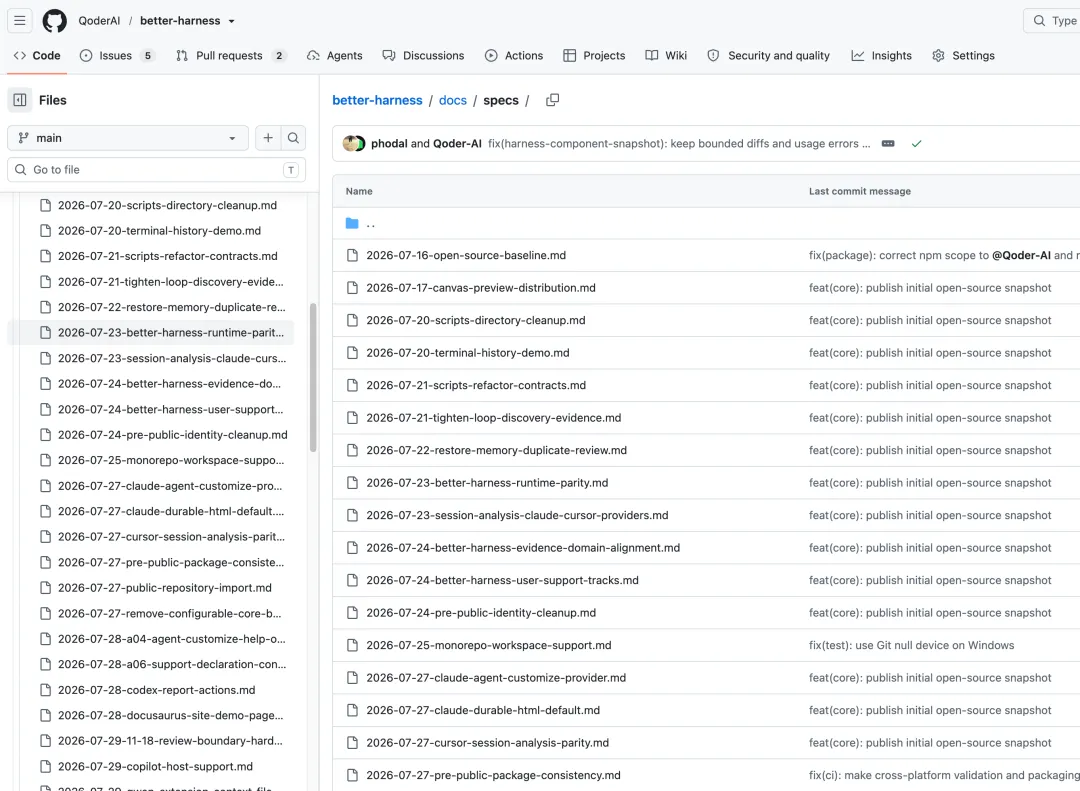Open 2026-07-27-cursor-session-analysis-parity.md in list

click(x=488, y=742)
